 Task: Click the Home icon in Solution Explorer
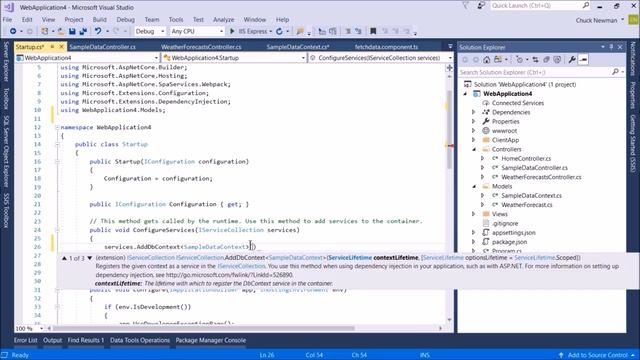pyautogui.click(x=487, y=60)
